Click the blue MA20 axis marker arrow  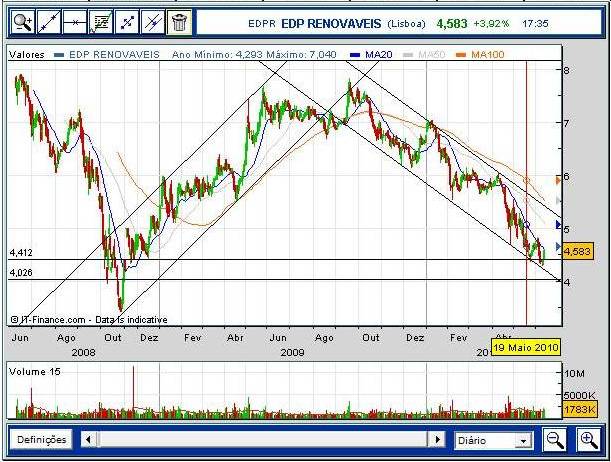558,224
